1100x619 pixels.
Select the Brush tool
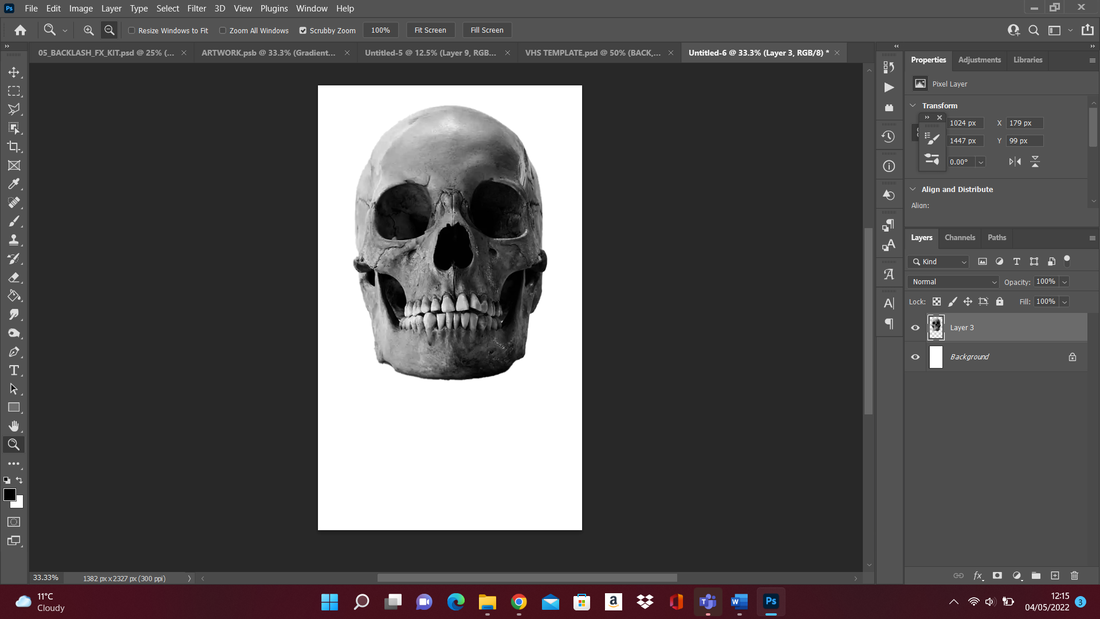(14, 221)
